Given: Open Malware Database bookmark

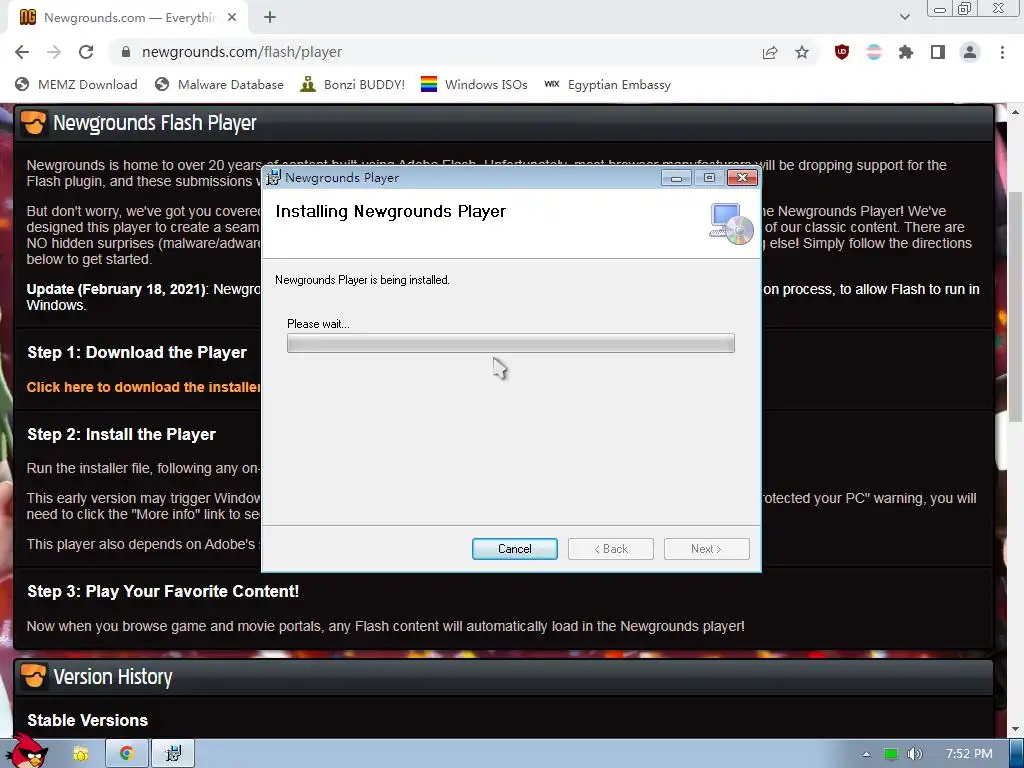Looking at the screenshot, I should pos(219,85).
